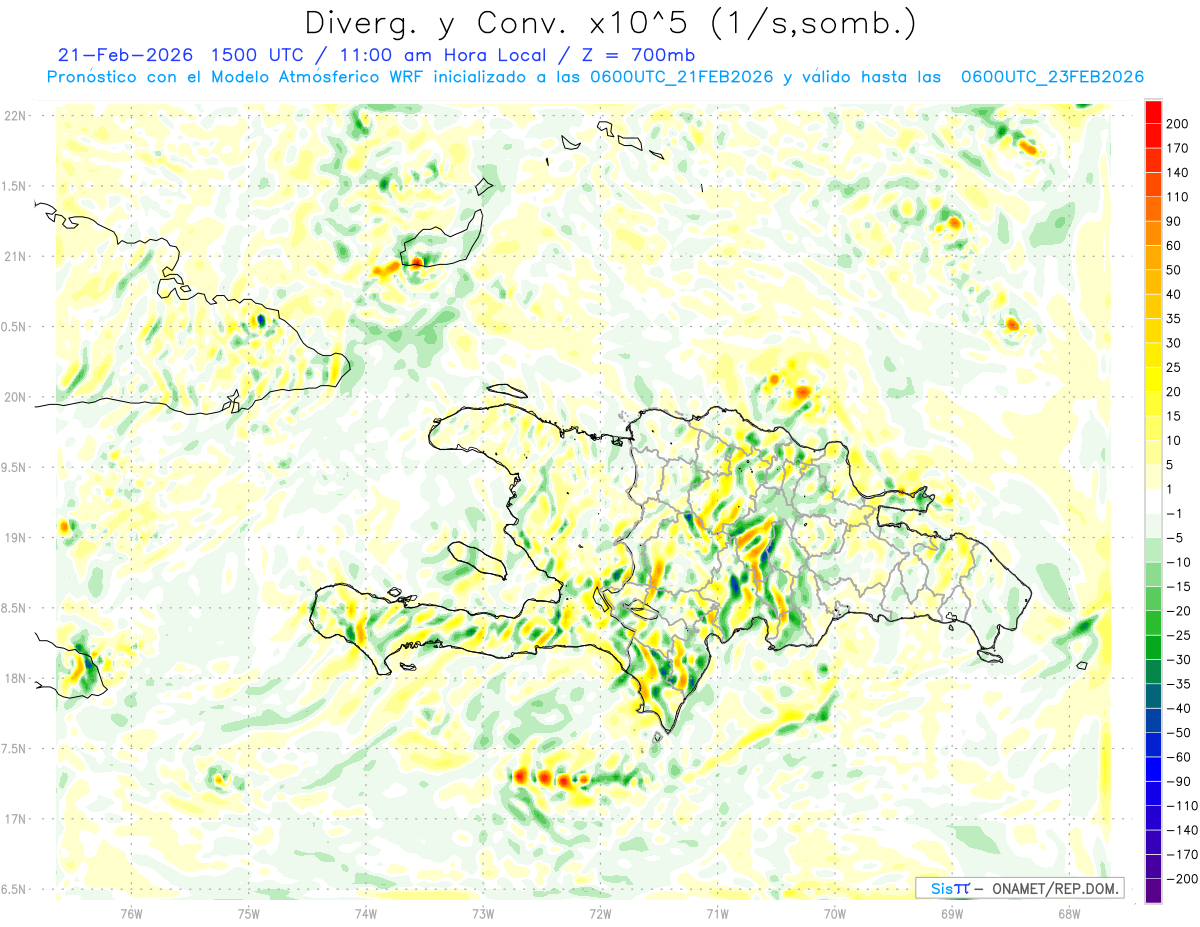Click the positive 40 color scale value
This screenshot has width=1200, height=927.
coord(1175,294)
